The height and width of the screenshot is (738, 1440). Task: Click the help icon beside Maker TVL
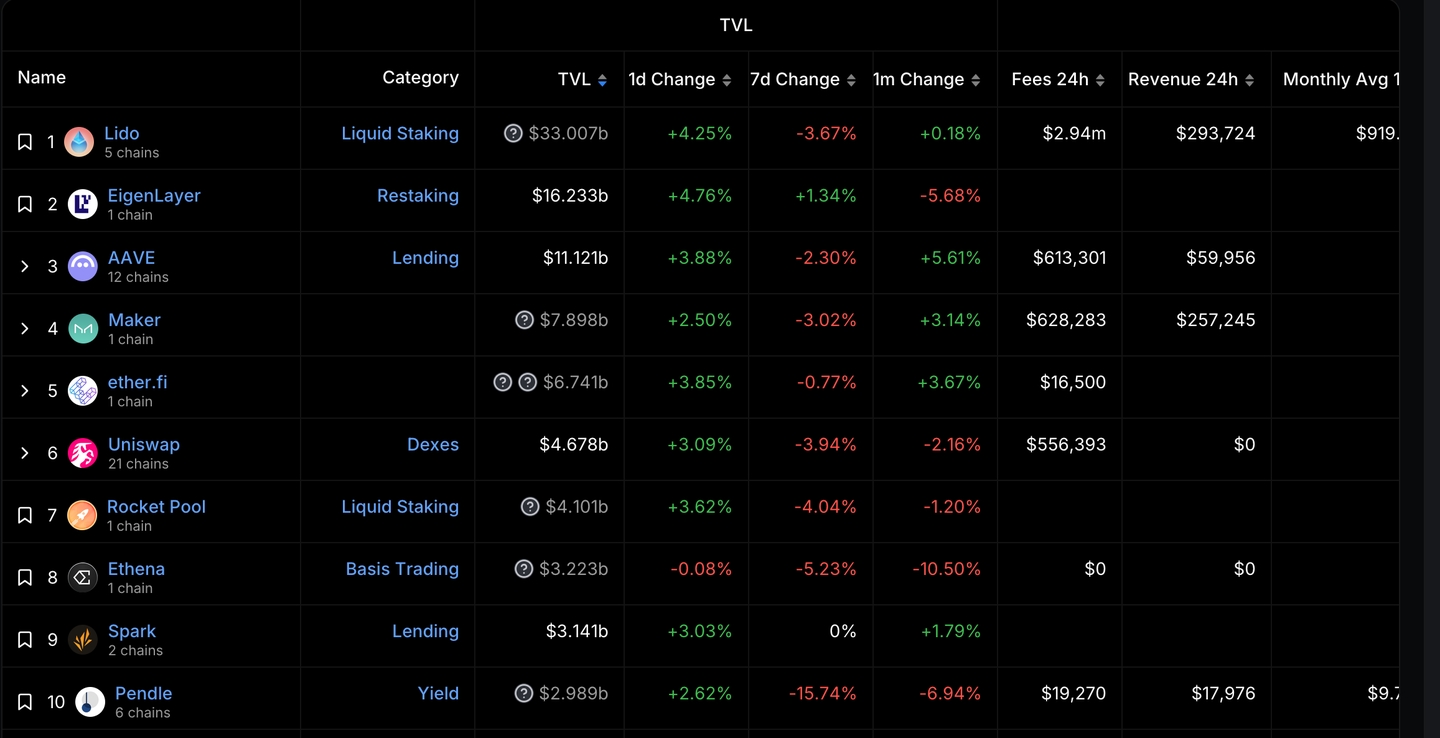pyautogui.click(x=524, y=320)
